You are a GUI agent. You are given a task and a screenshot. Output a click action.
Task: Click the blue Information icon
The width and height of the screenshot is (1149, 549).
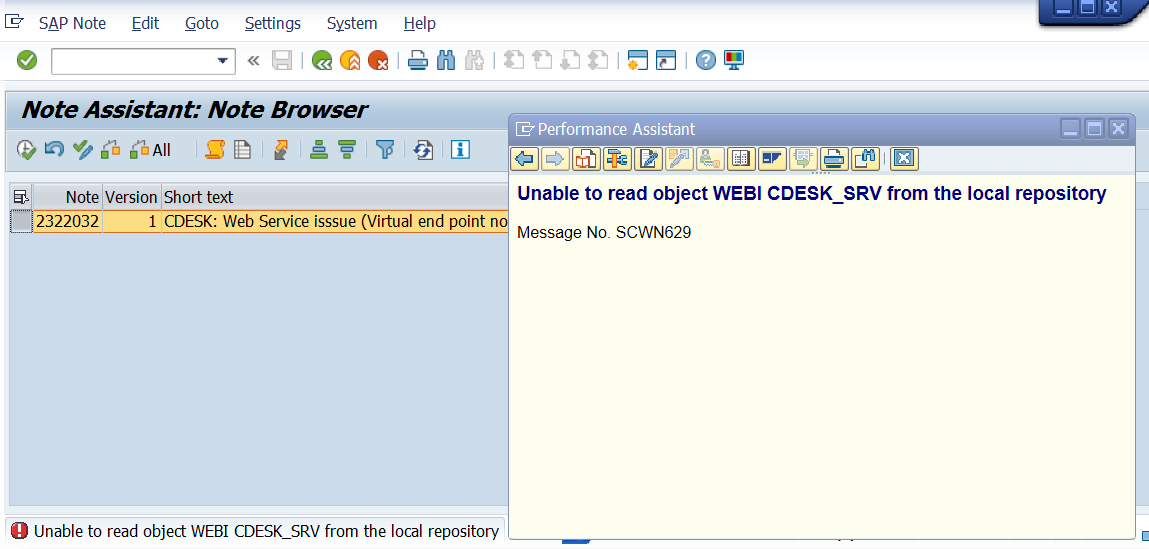pos(460,150)
